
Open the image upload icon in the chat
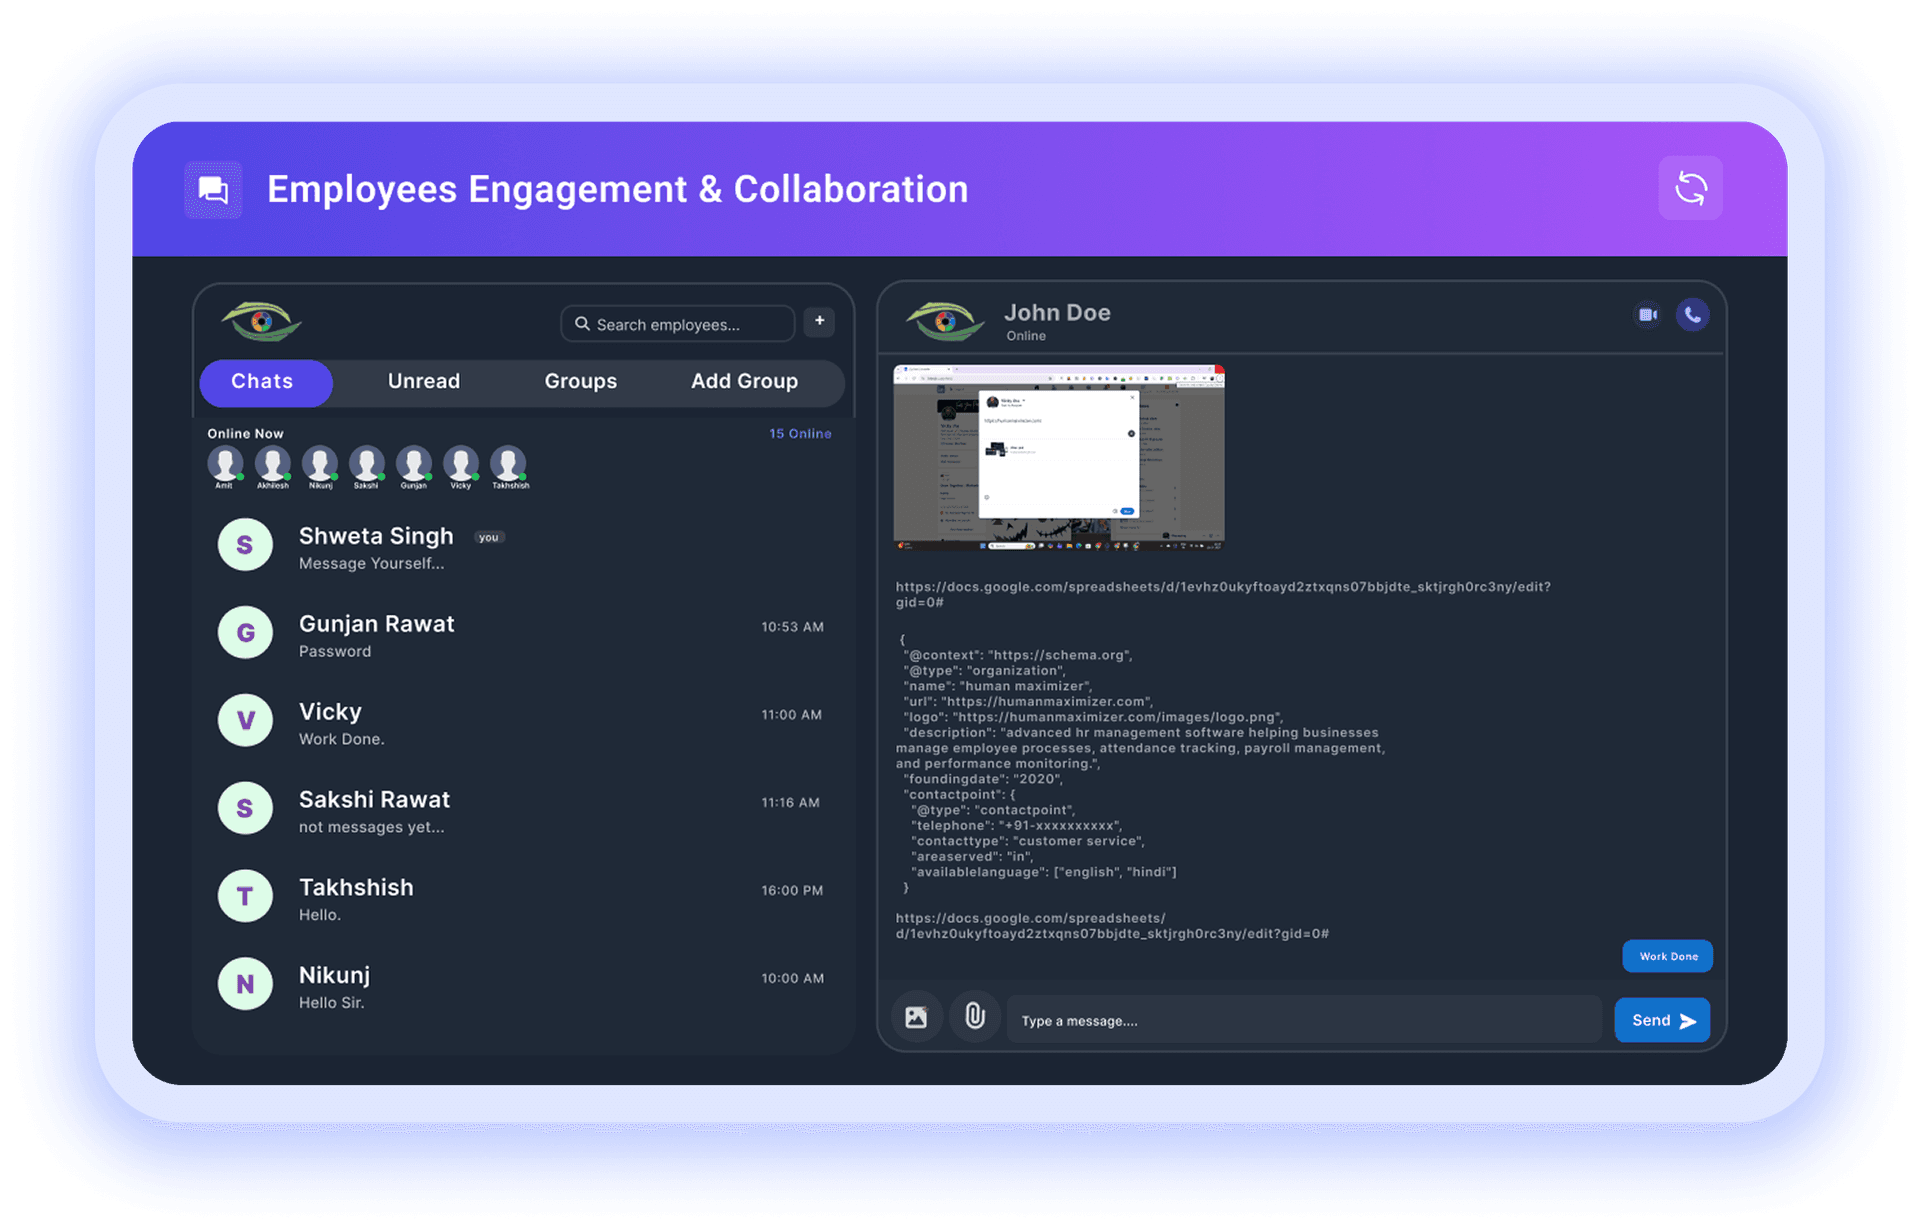916,1016
